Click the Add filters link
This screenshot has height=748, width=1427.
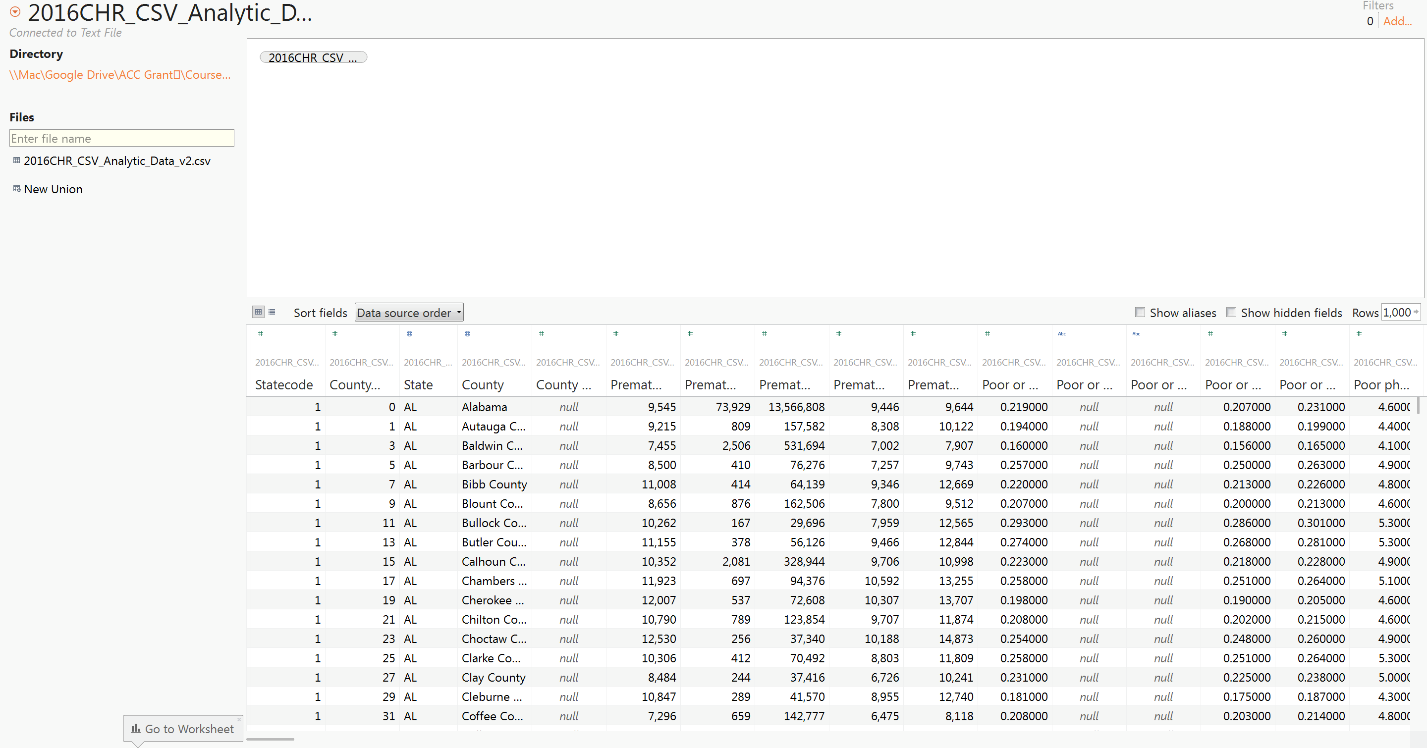pos(1397,21)
